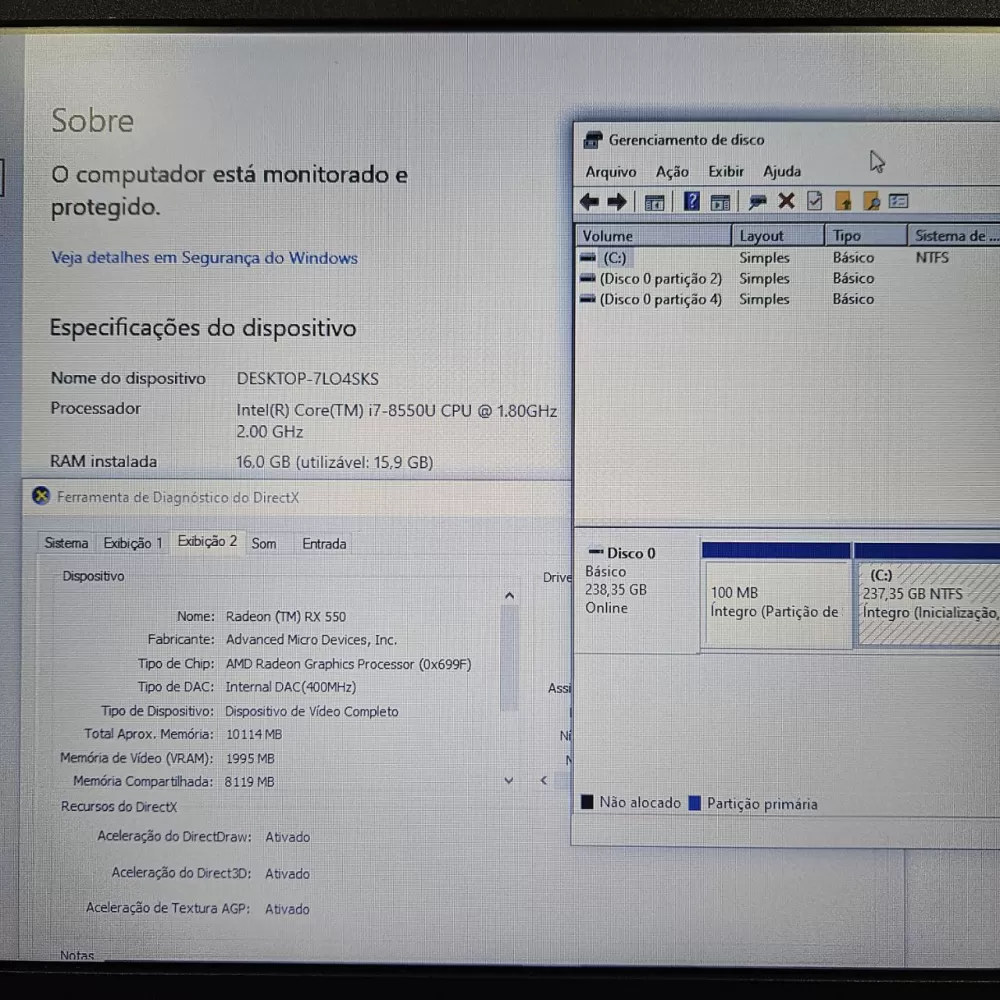Click the black Não alocado legend swatch
The image size is (1000, 1000).
point(587,802)
